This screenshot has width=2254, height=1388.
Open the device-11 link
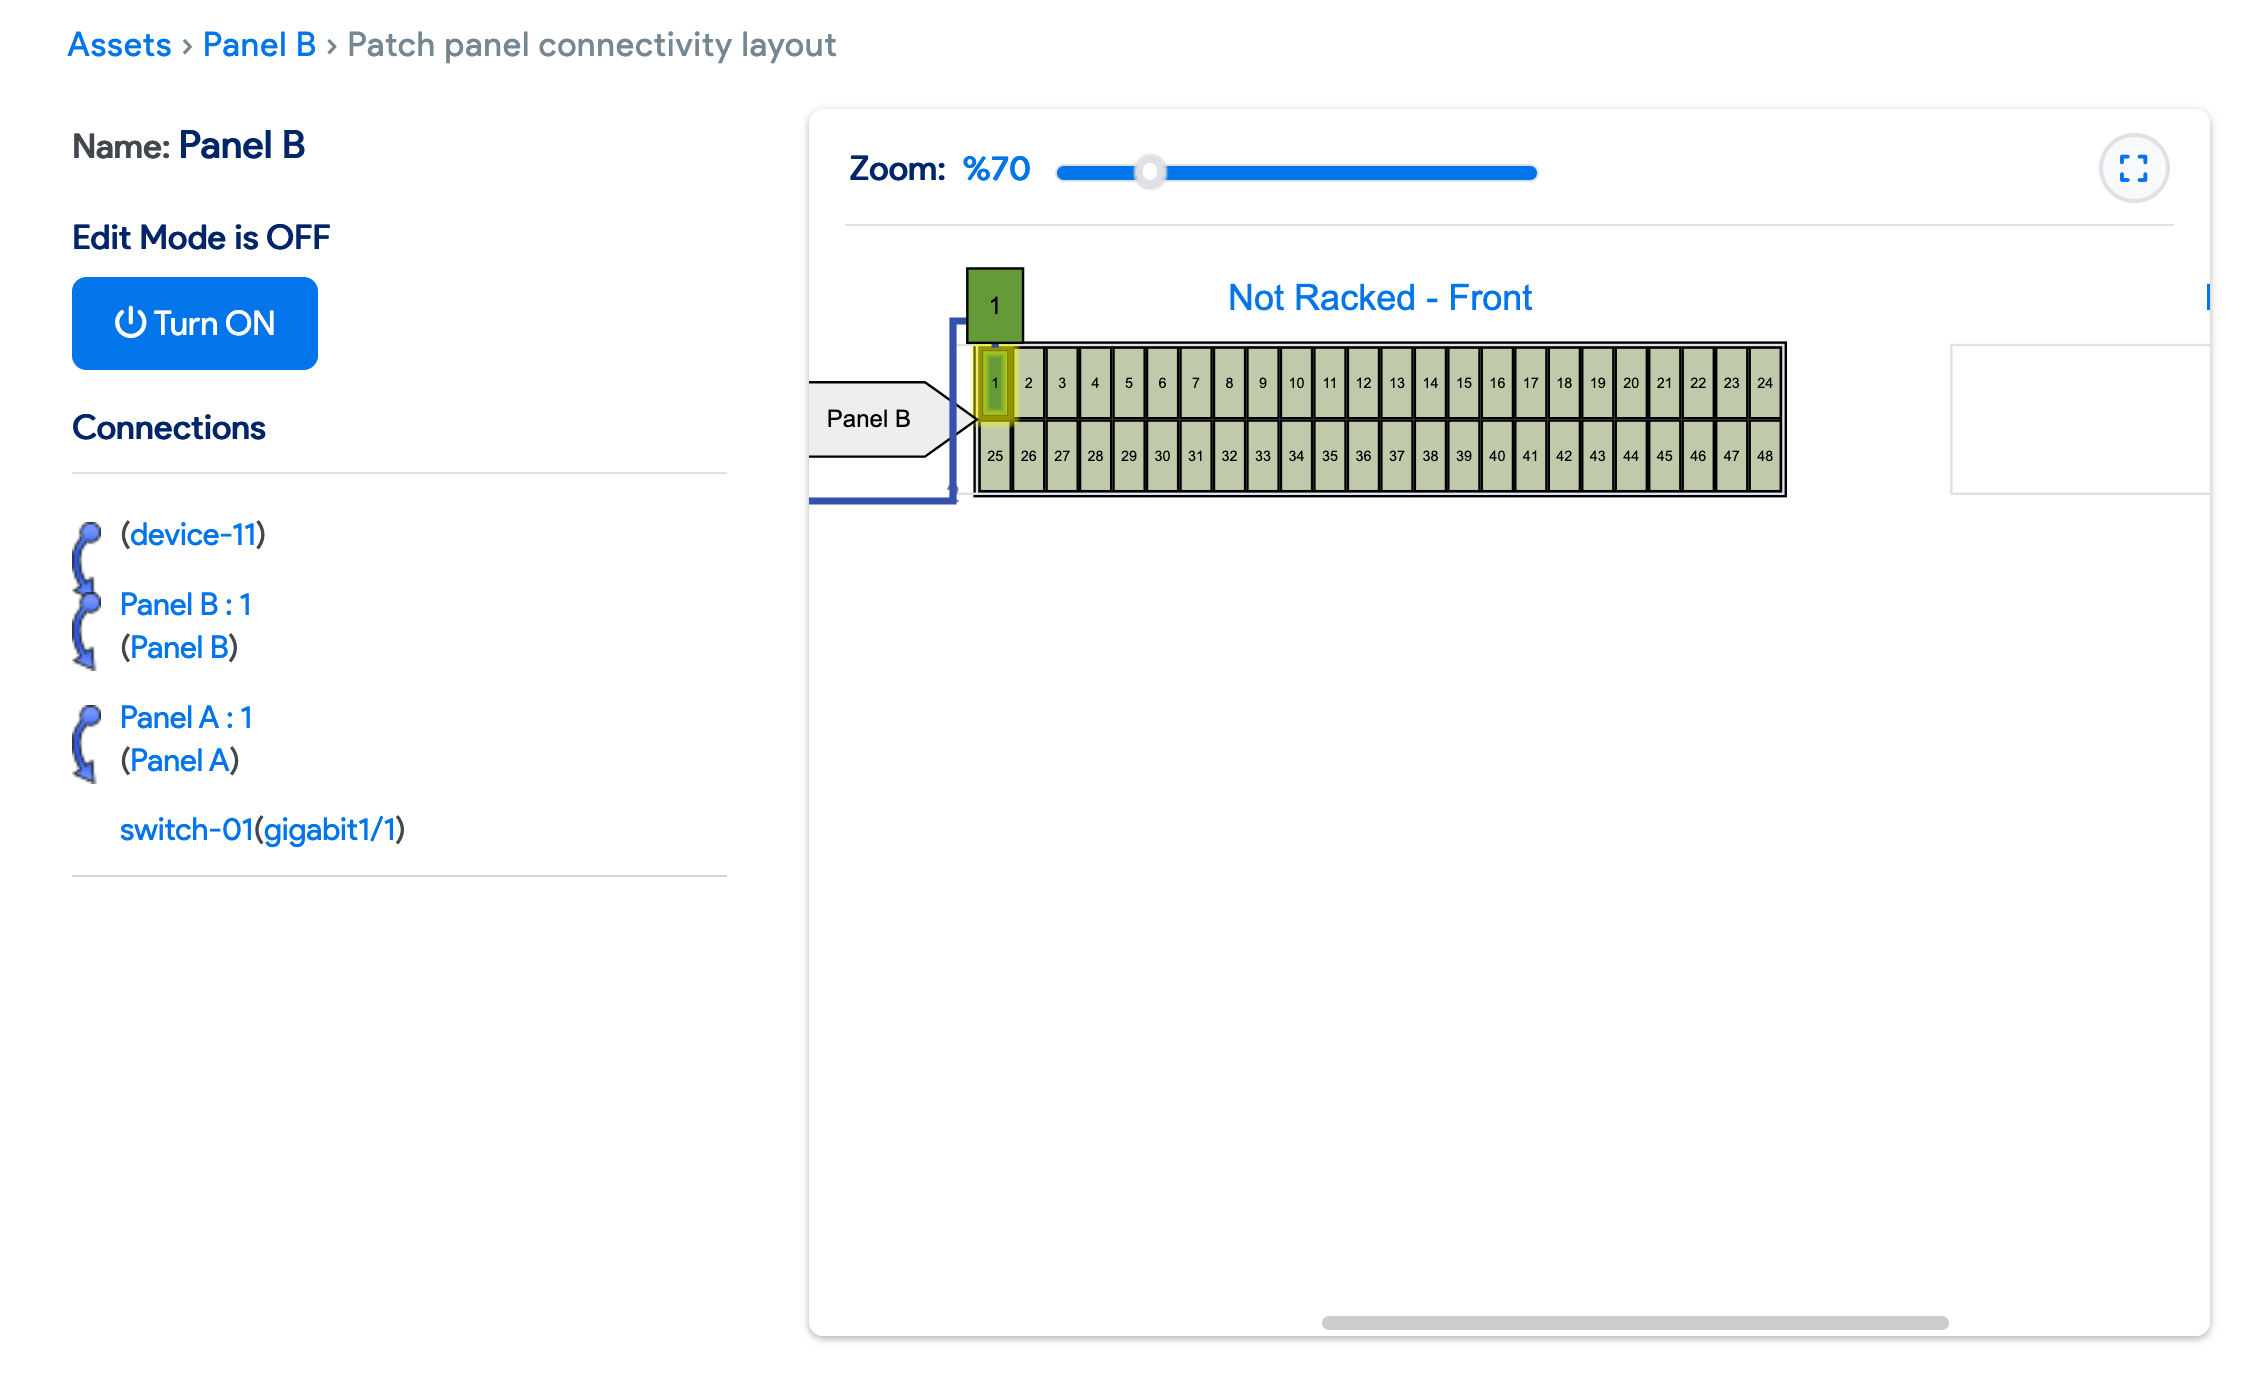pyautogui.click(x=193, y=534)
